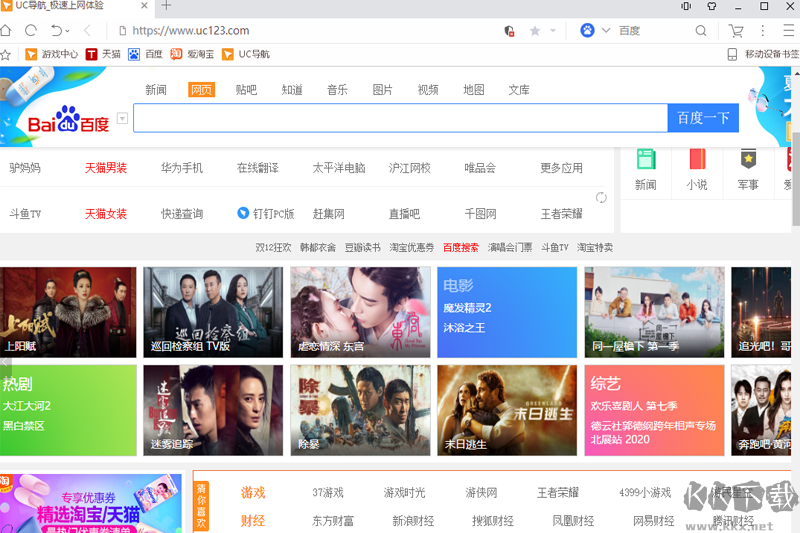Image resolution: width=800 pixels, height=533 pixels.
Task: Click the forward chevron navigation icon
Action: pos(87,31)
